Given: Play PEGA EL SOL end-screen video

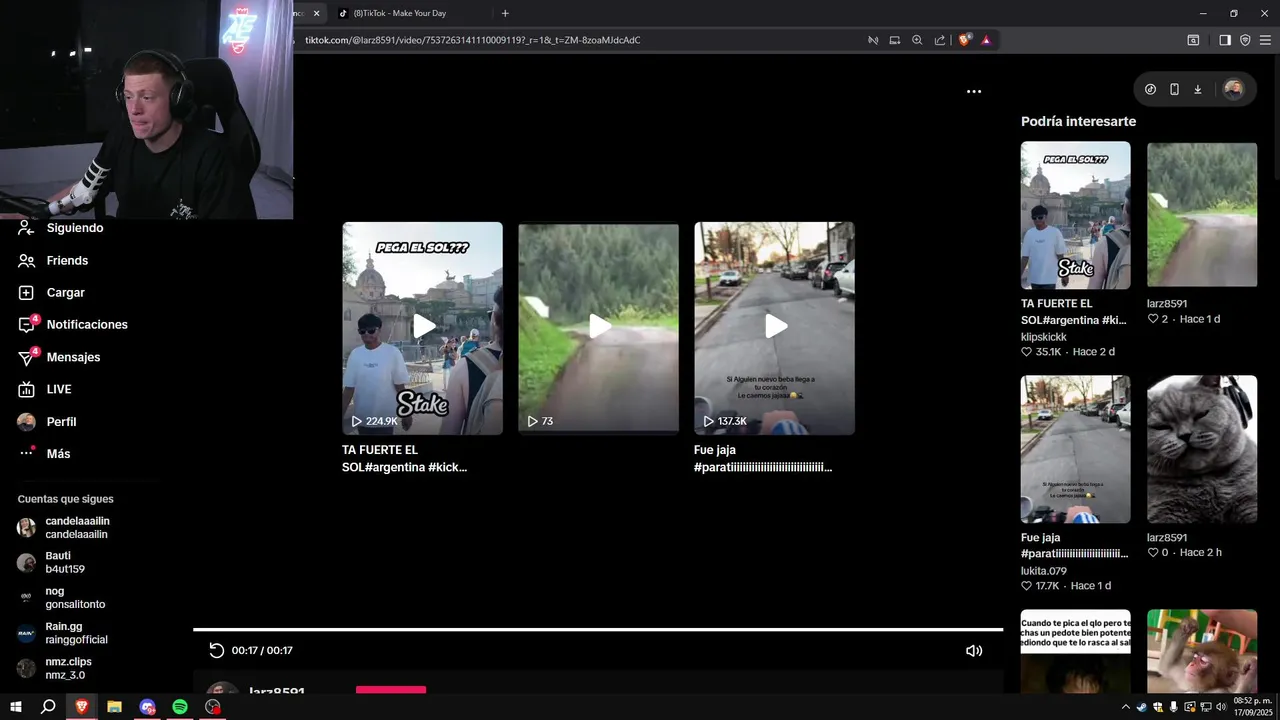Looking at the screenshot, I should pos(422,328).
